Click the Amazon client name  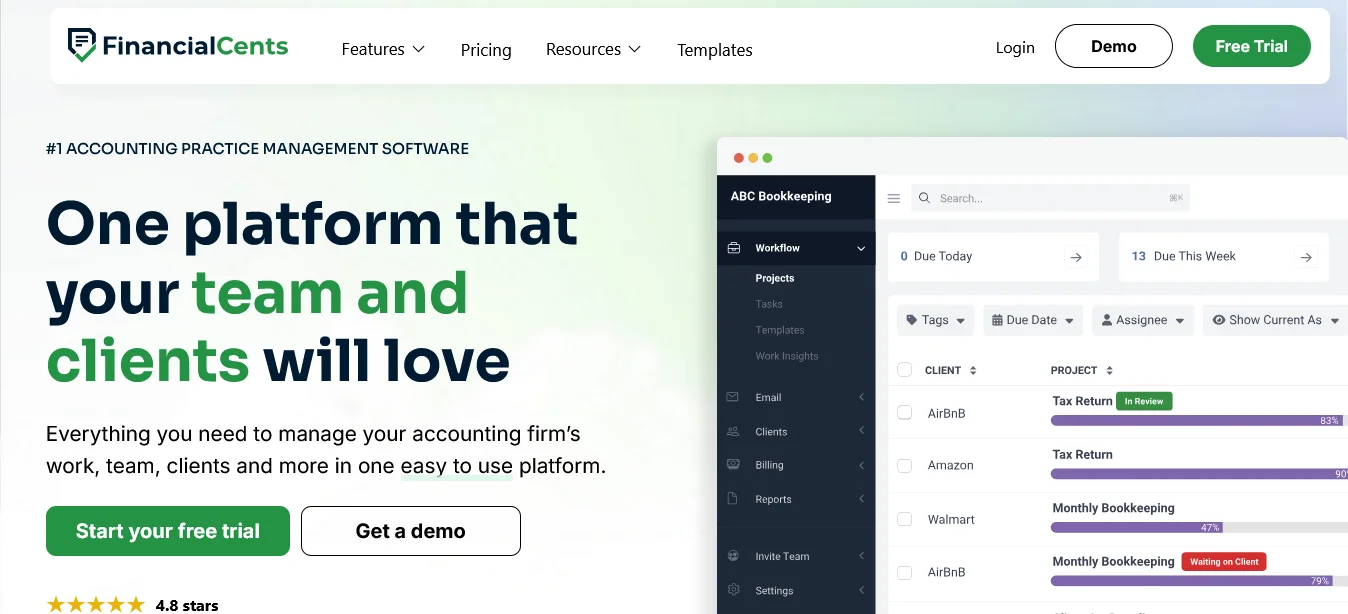pyautogui.click(x=950, y=465)
